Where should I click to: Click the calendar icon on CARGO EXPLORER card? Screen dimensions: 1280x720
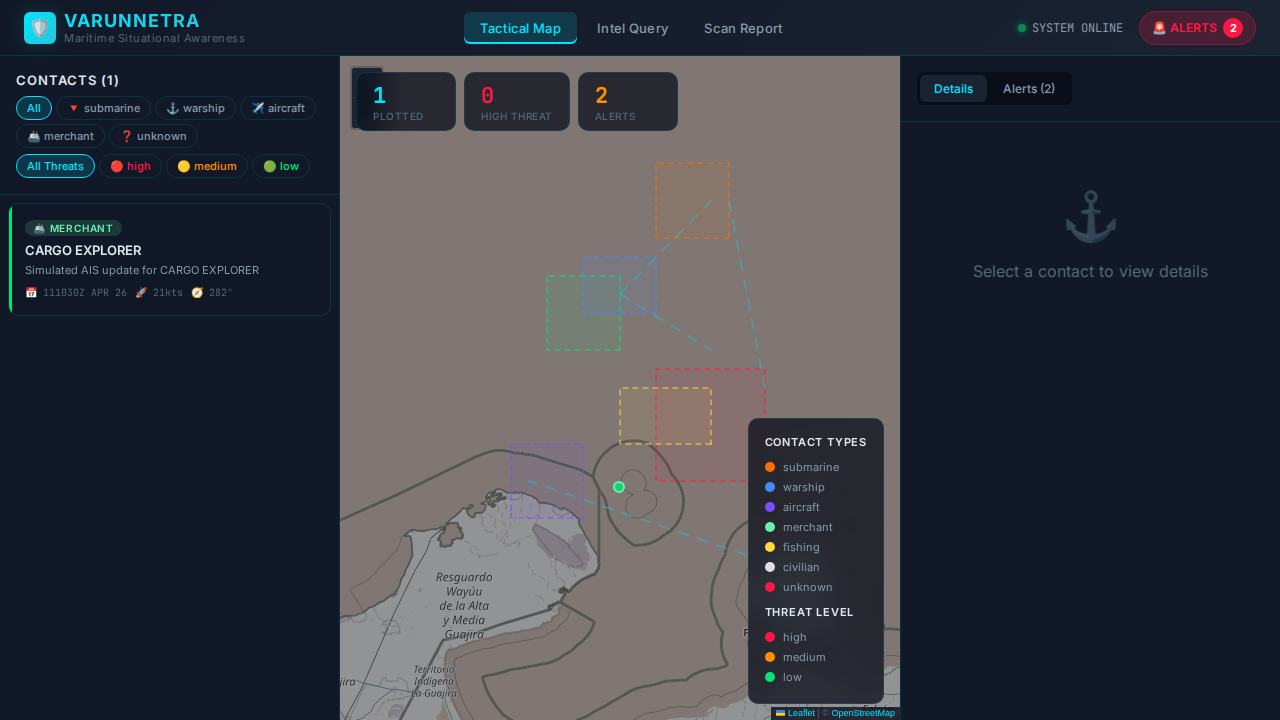pyautogui.click(x=31, y=292)
